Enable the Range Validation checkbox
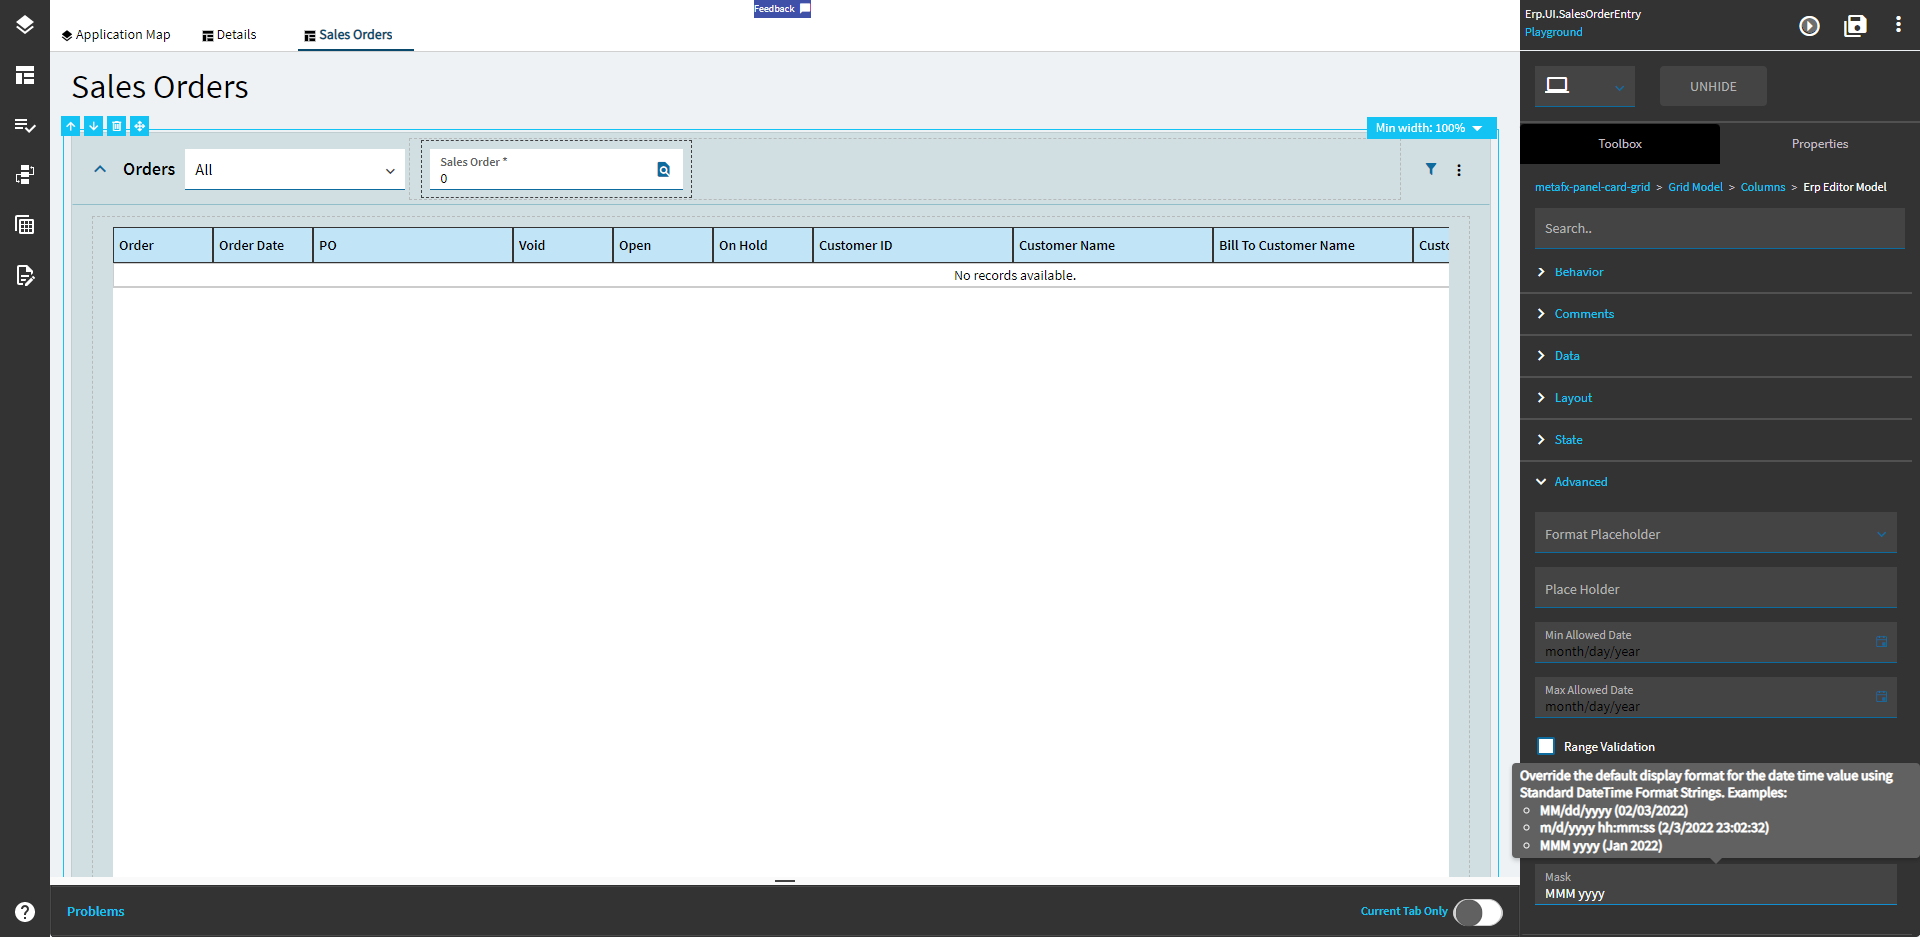This screenshot has height=937, width=1920. [1546, 746]
